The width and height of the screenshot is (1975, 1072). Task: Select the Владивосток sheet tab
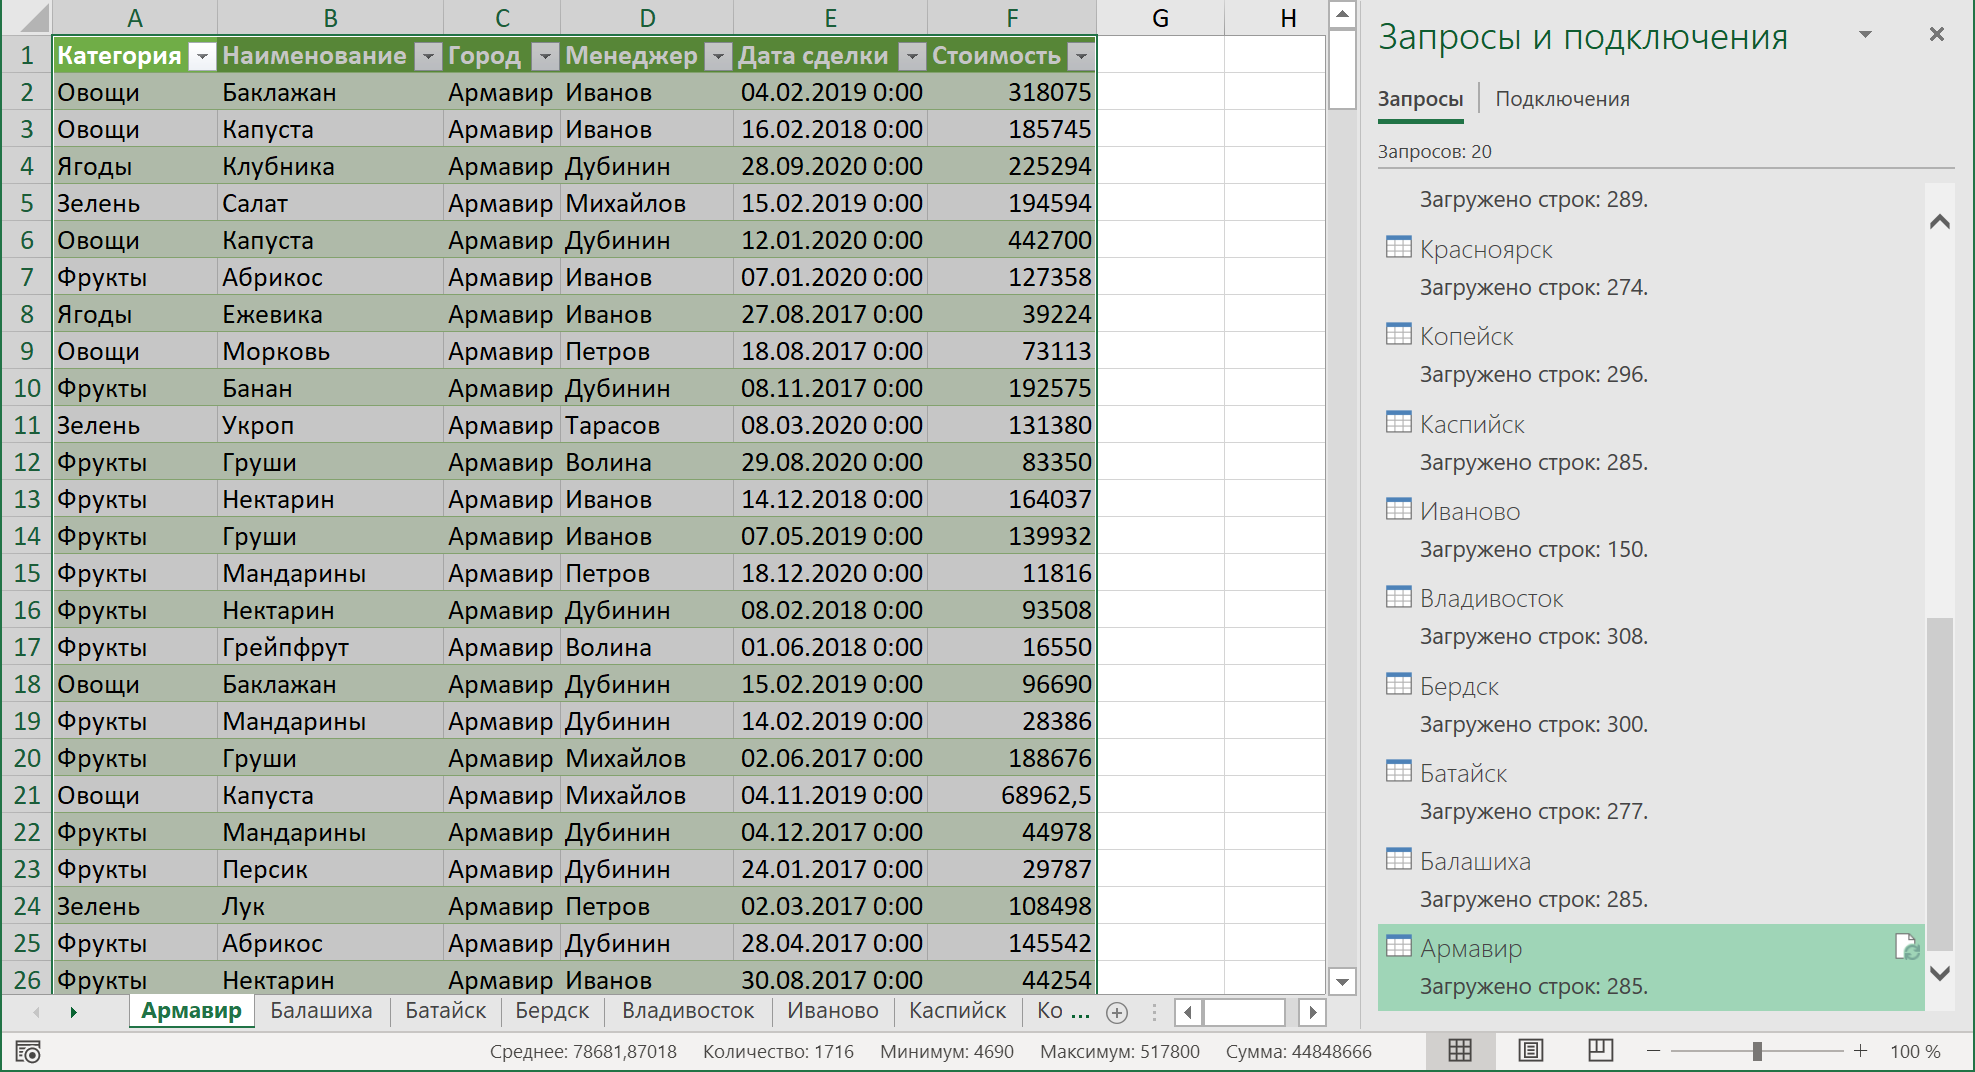point(688,1011)
